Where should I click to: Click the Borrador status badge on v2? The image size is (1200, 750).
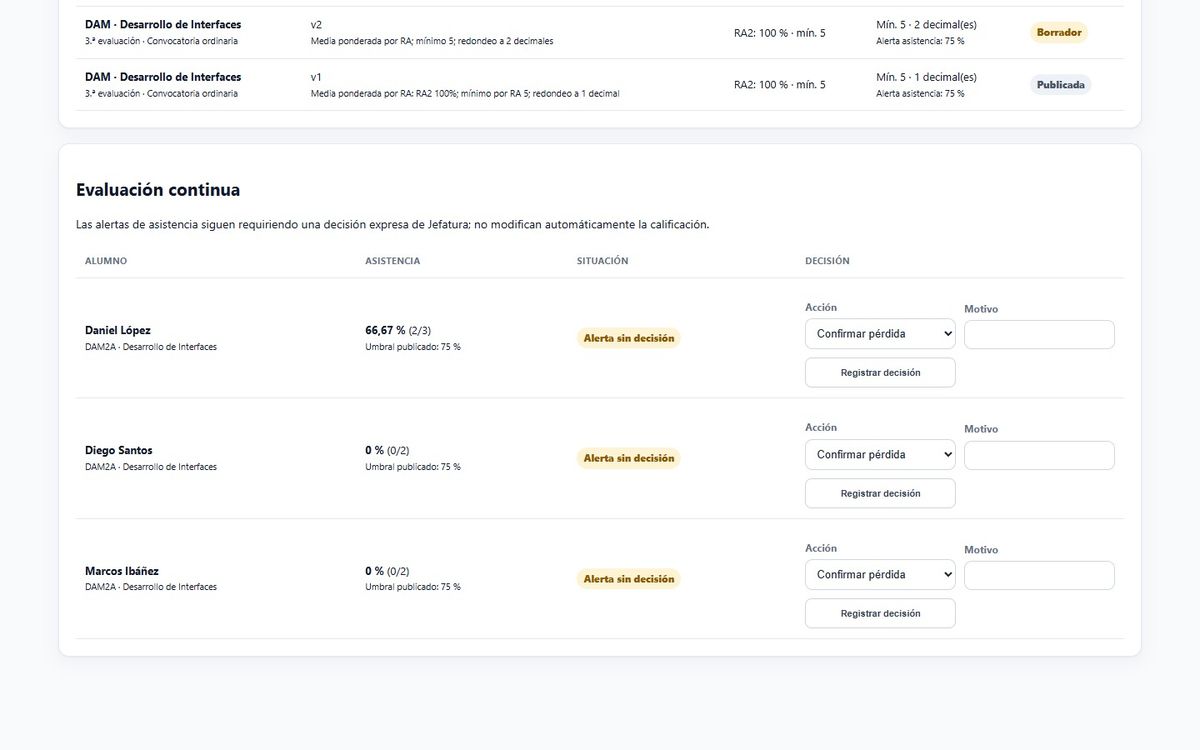[1059, 32]
